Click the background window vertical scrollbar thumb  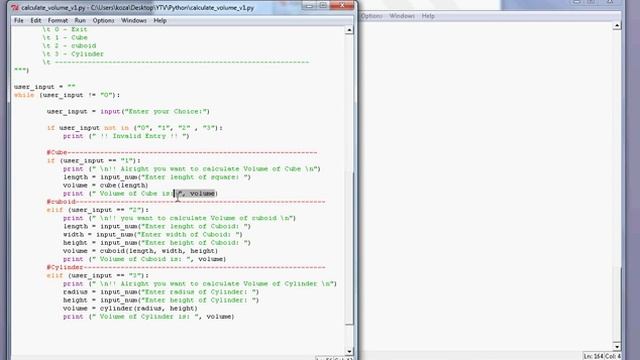point(617,304)
